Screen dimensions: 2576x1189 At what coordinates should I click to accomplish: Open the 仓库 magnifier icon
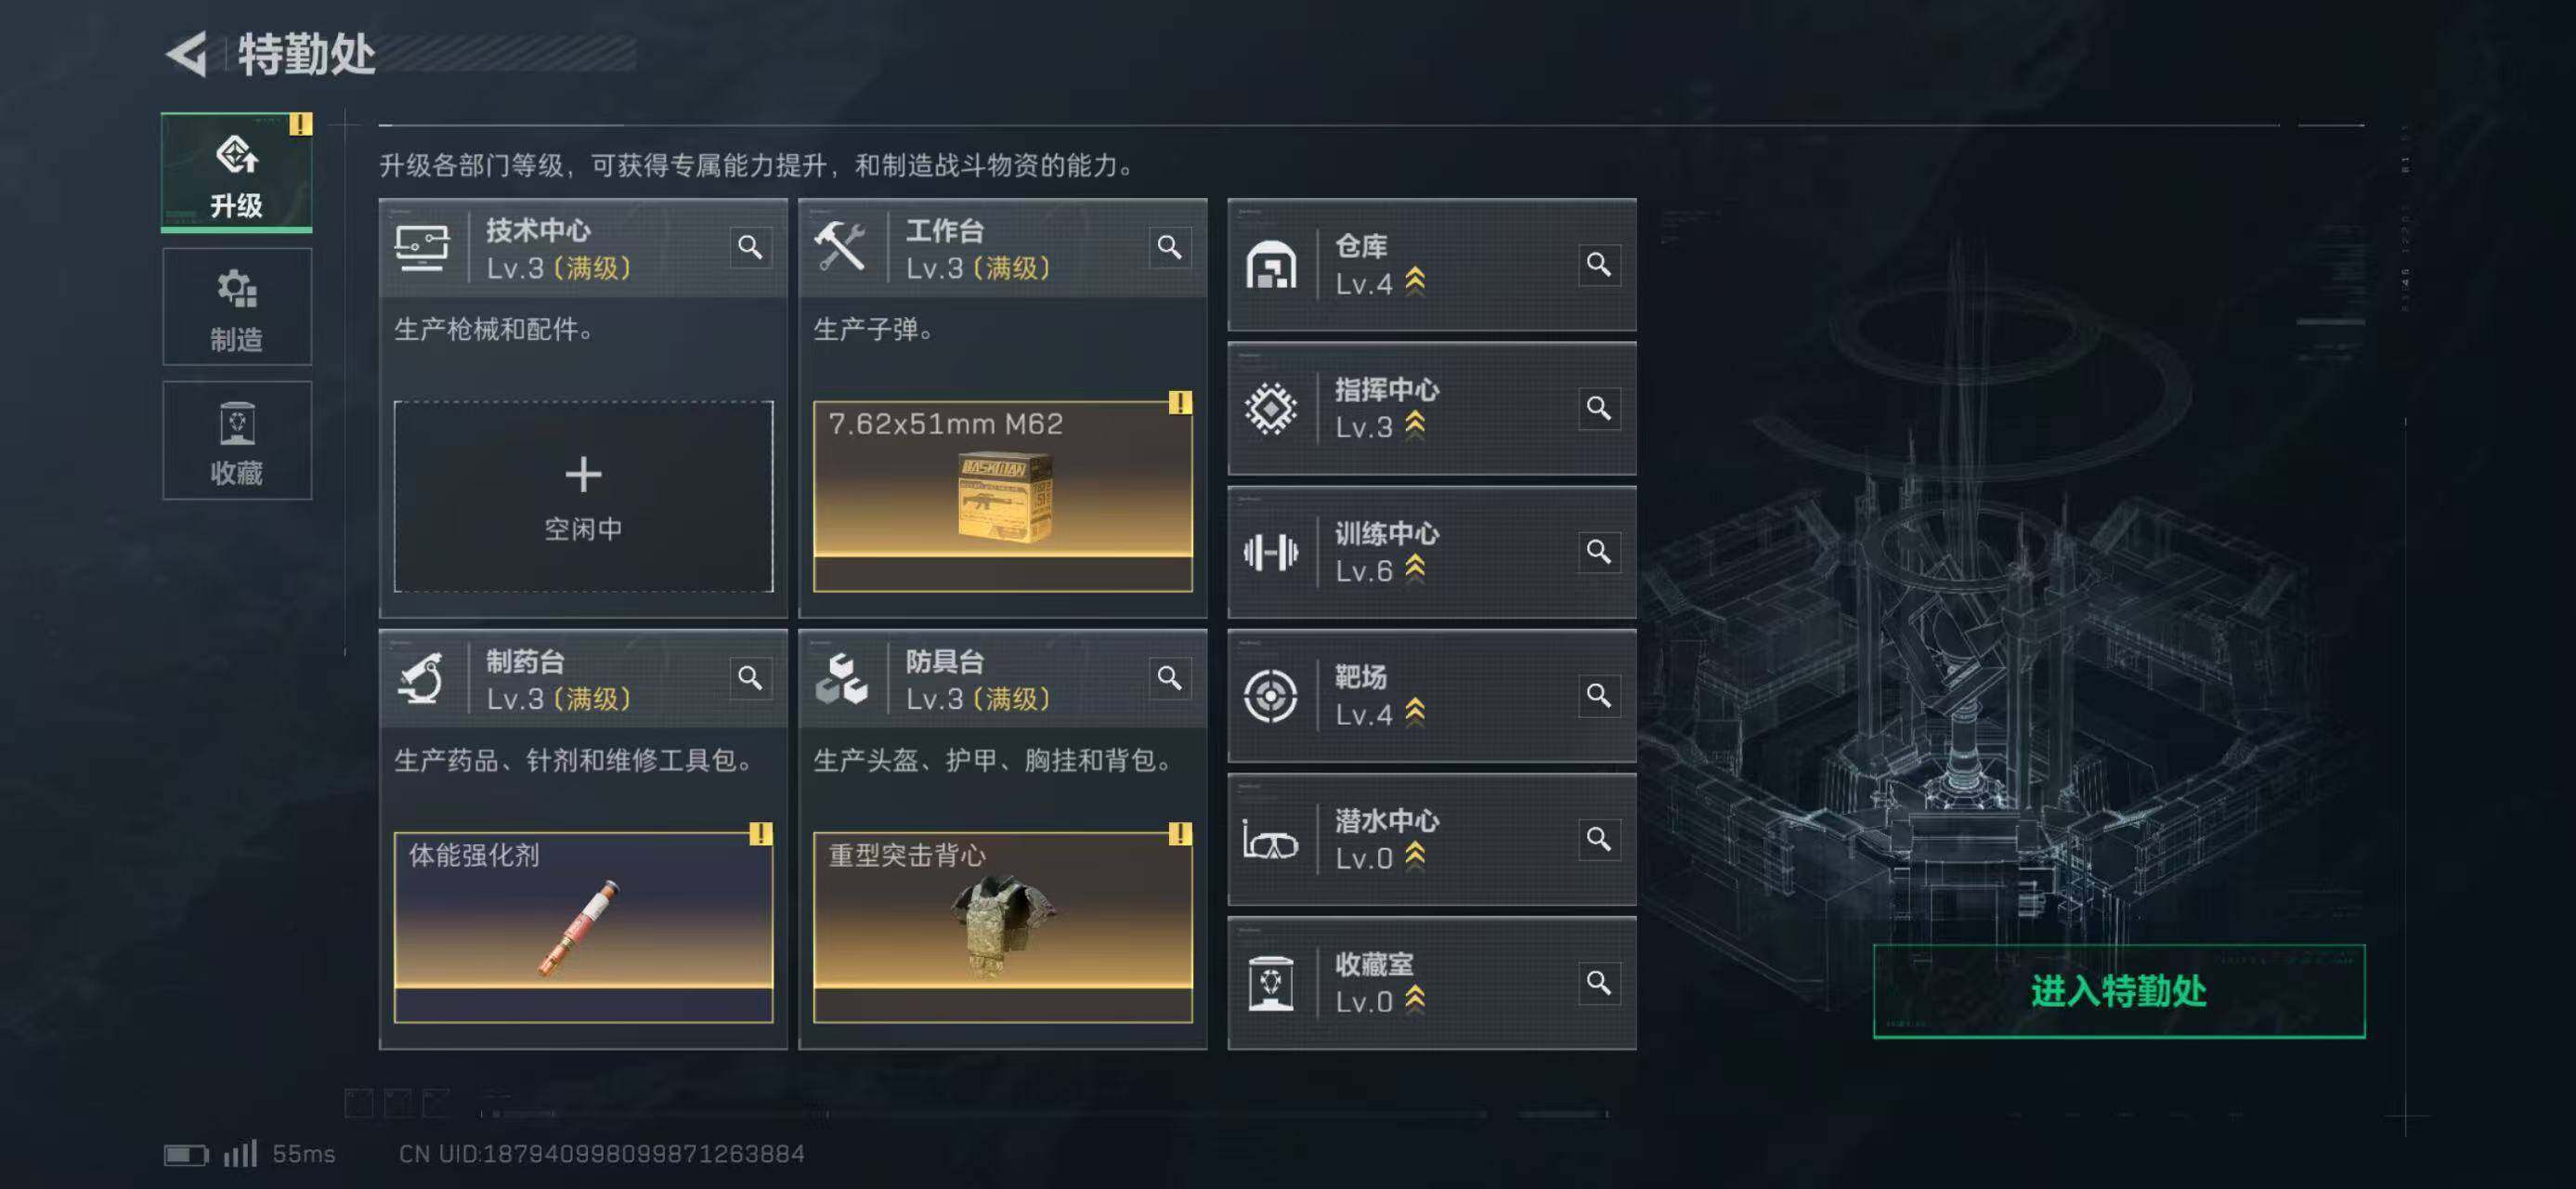click(1598, 265)
